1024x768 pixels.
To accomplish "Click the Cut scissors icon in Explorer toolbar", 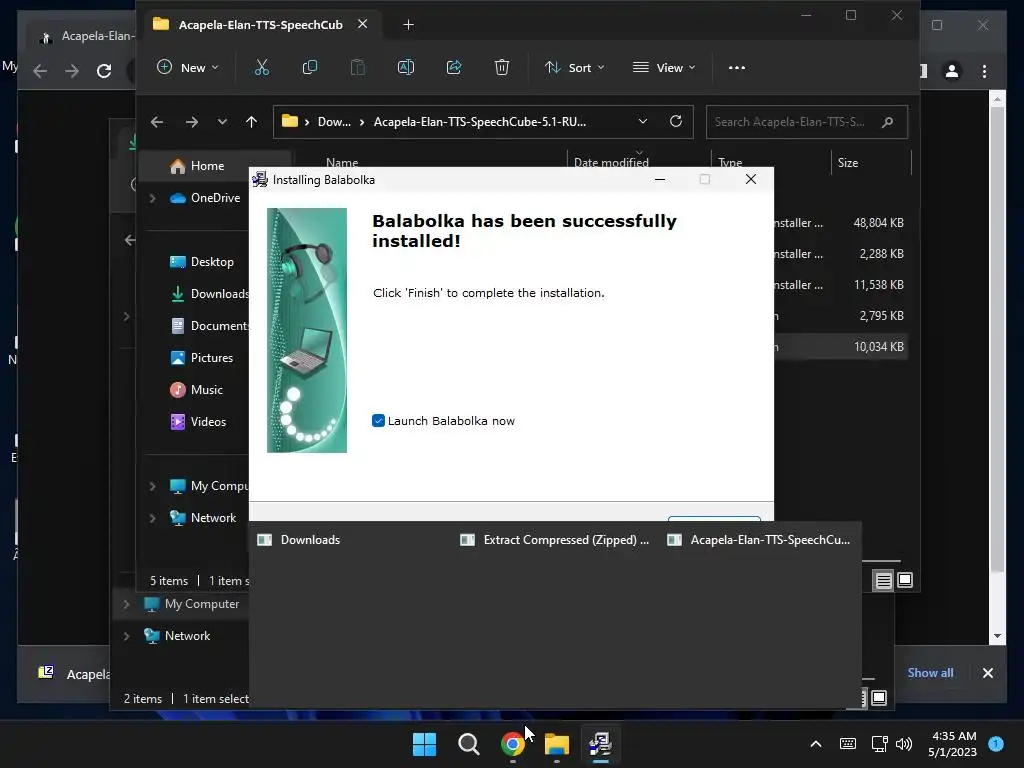I will 262,67.
